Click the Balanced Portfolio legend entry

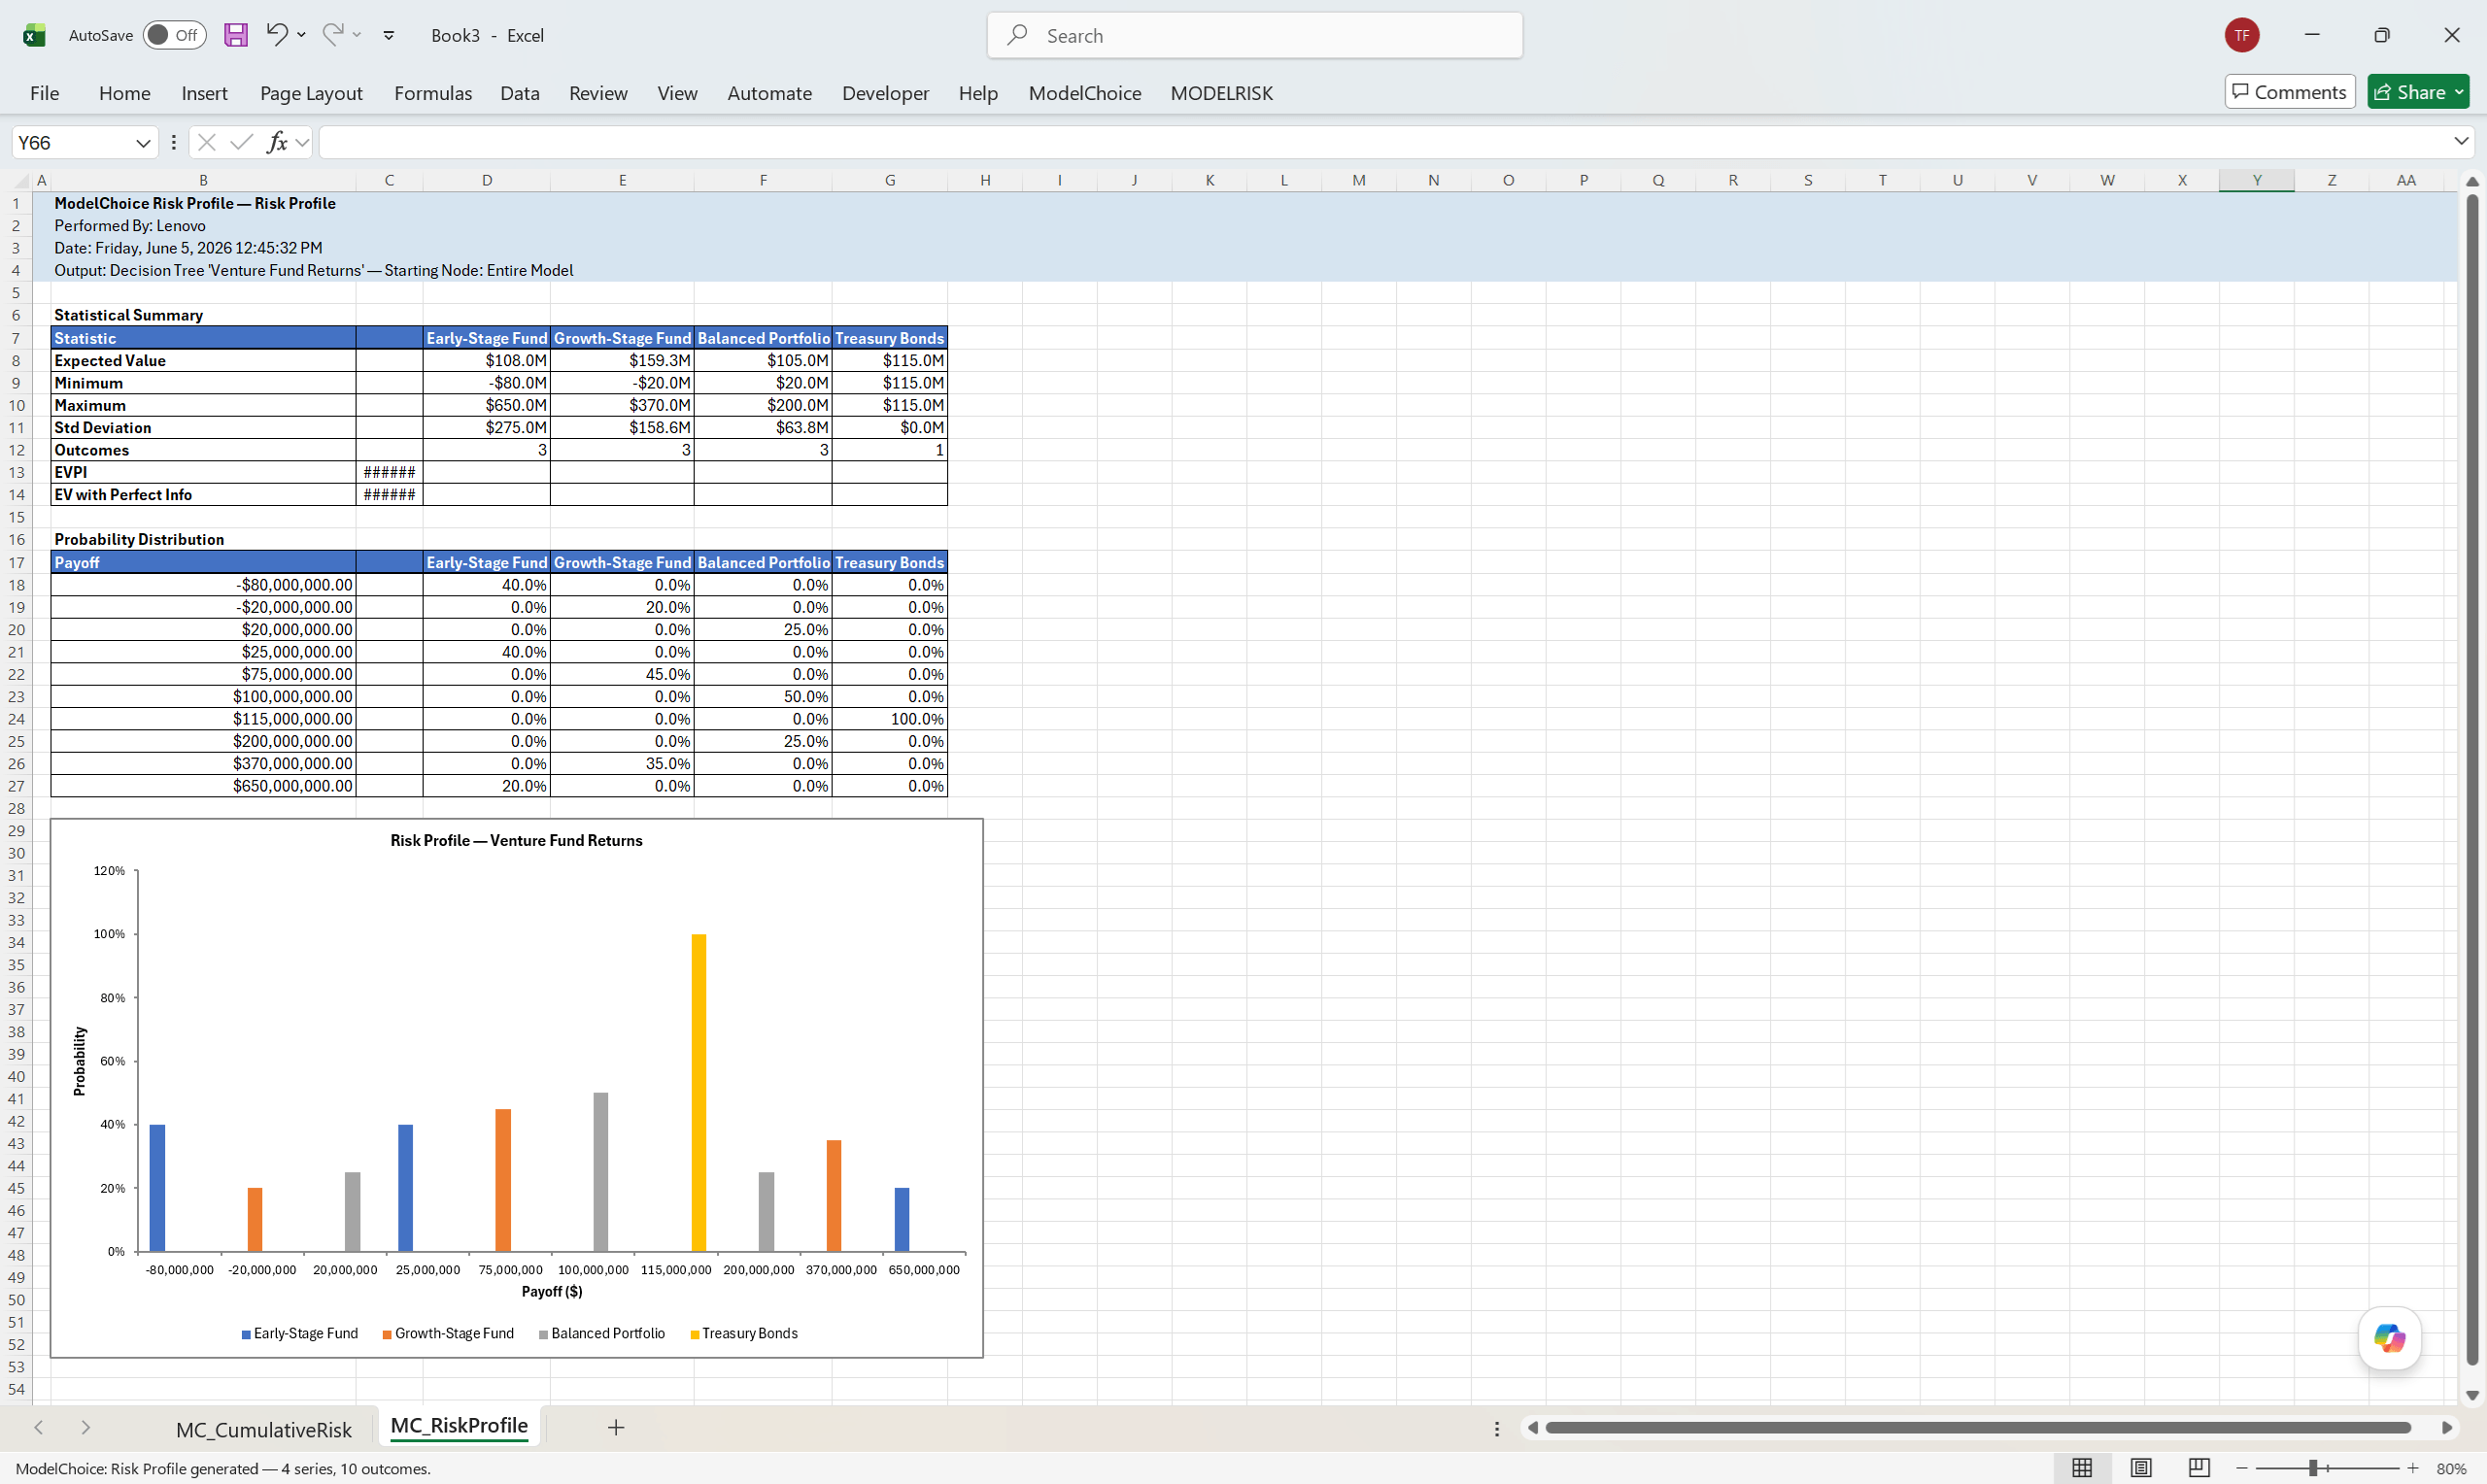point(602,1333)
